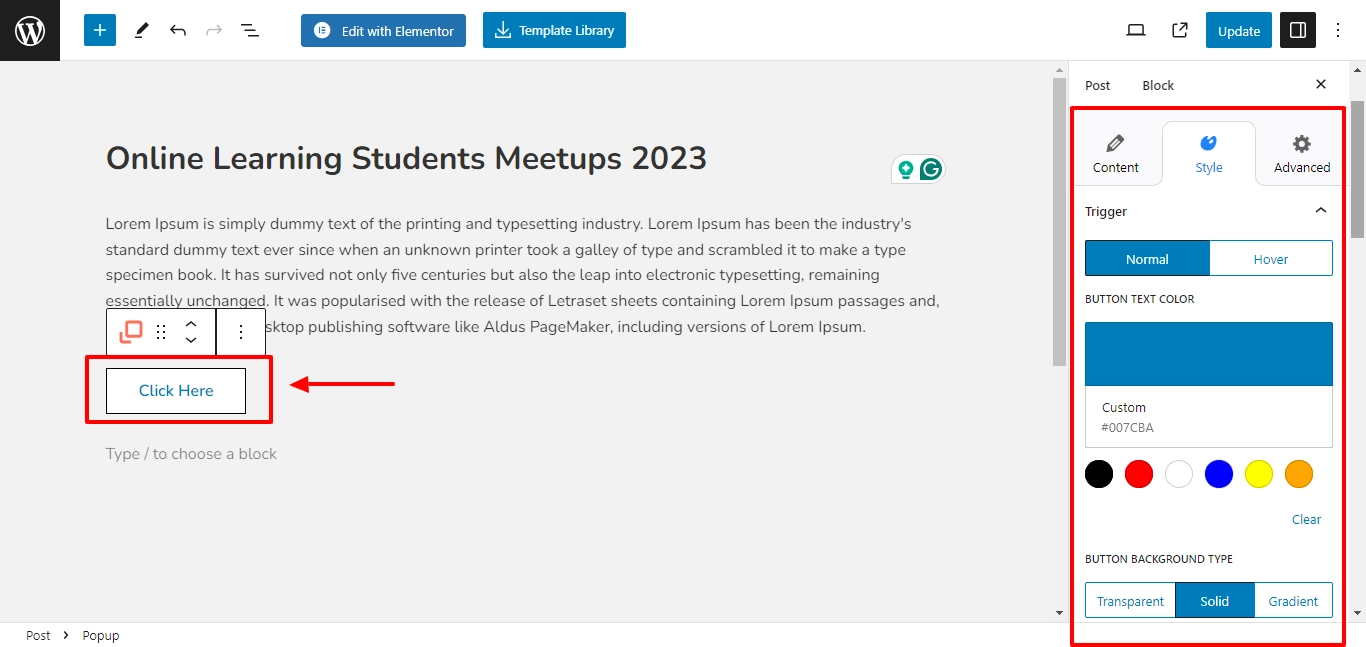This screenshot has height=647, width=1366.
Task: Switch to the Content tab
Action: click(1116, 154)
